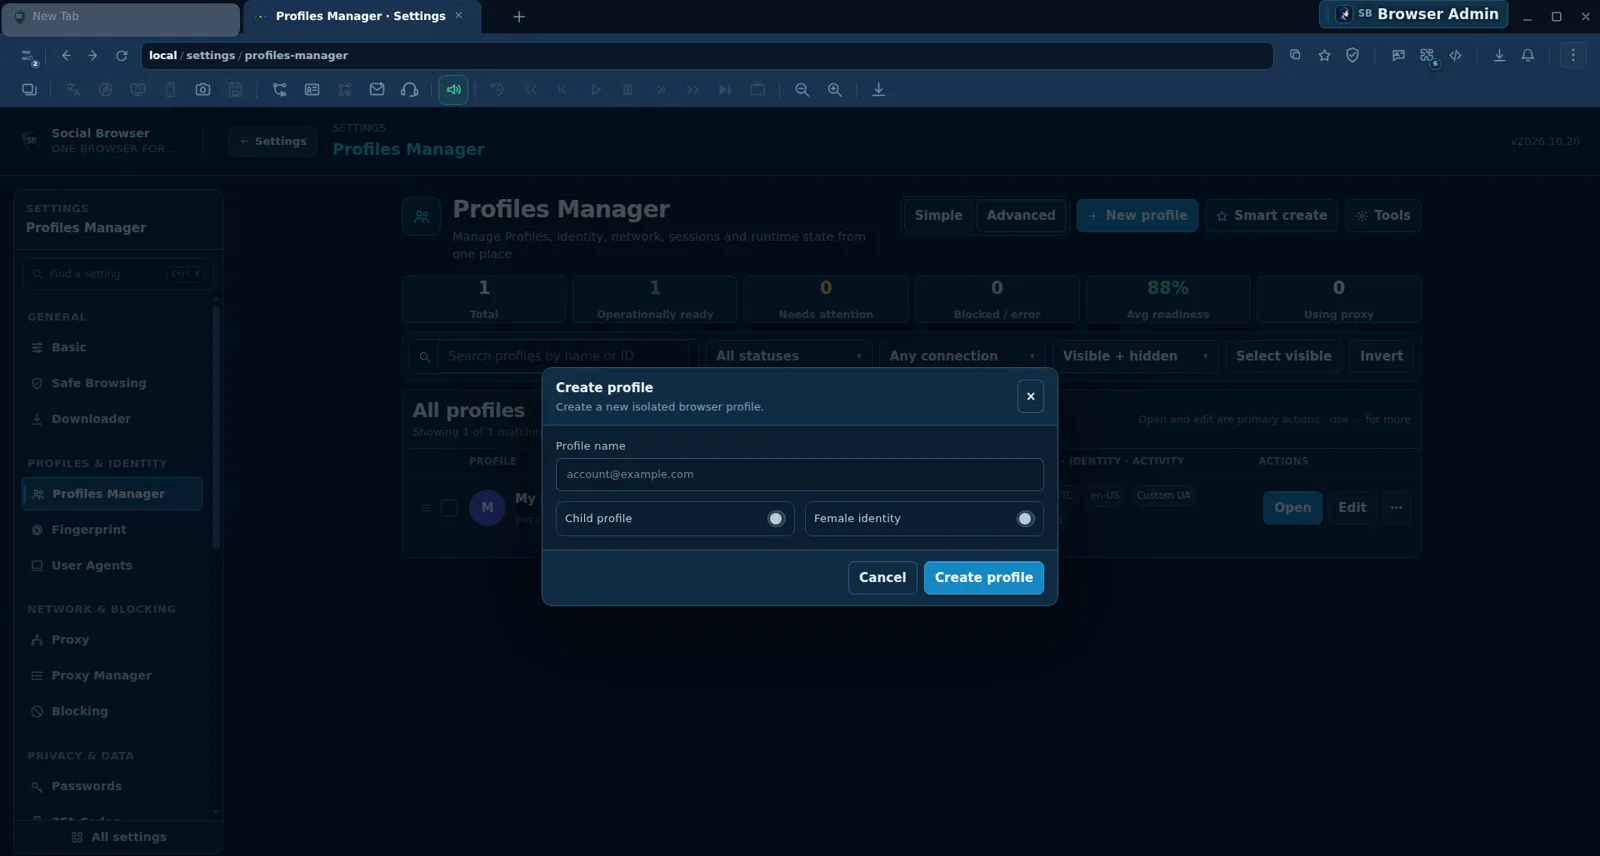Go back with the ← Settings button
This screenshot has width=1600, height=856.
pyautogui.click(x=273, y=142)
